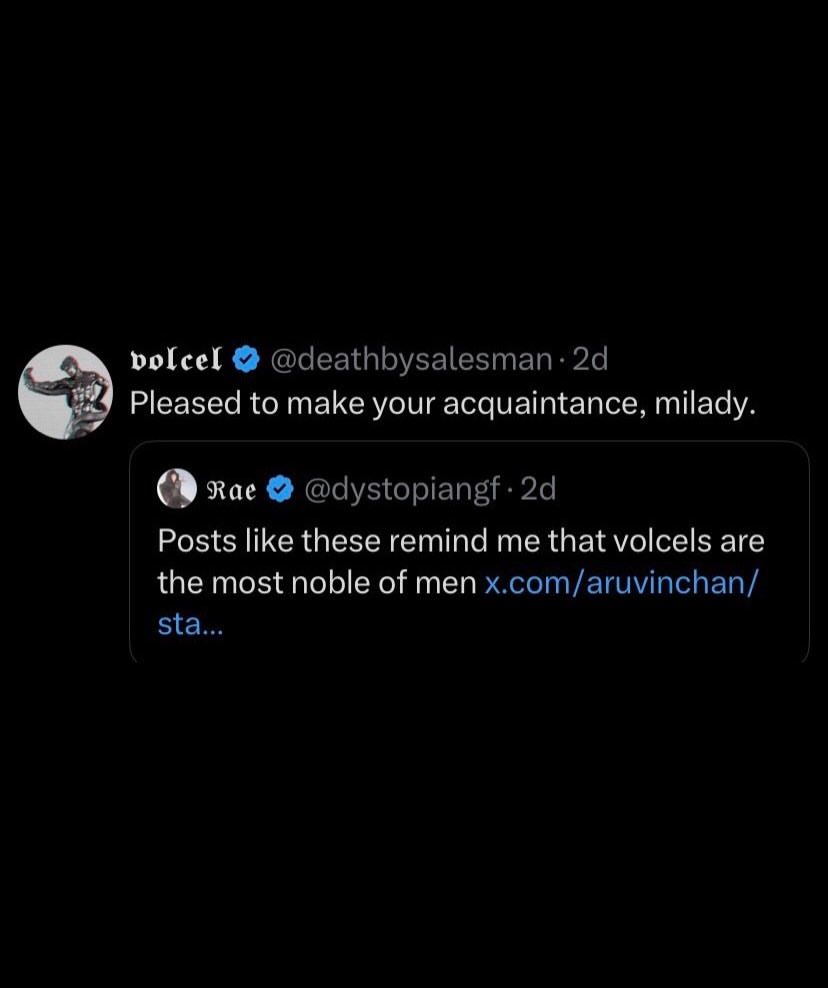This screenshot has width=828, height=988.
Task: Open Rae's small profile avatar
Action: (176, 488)
